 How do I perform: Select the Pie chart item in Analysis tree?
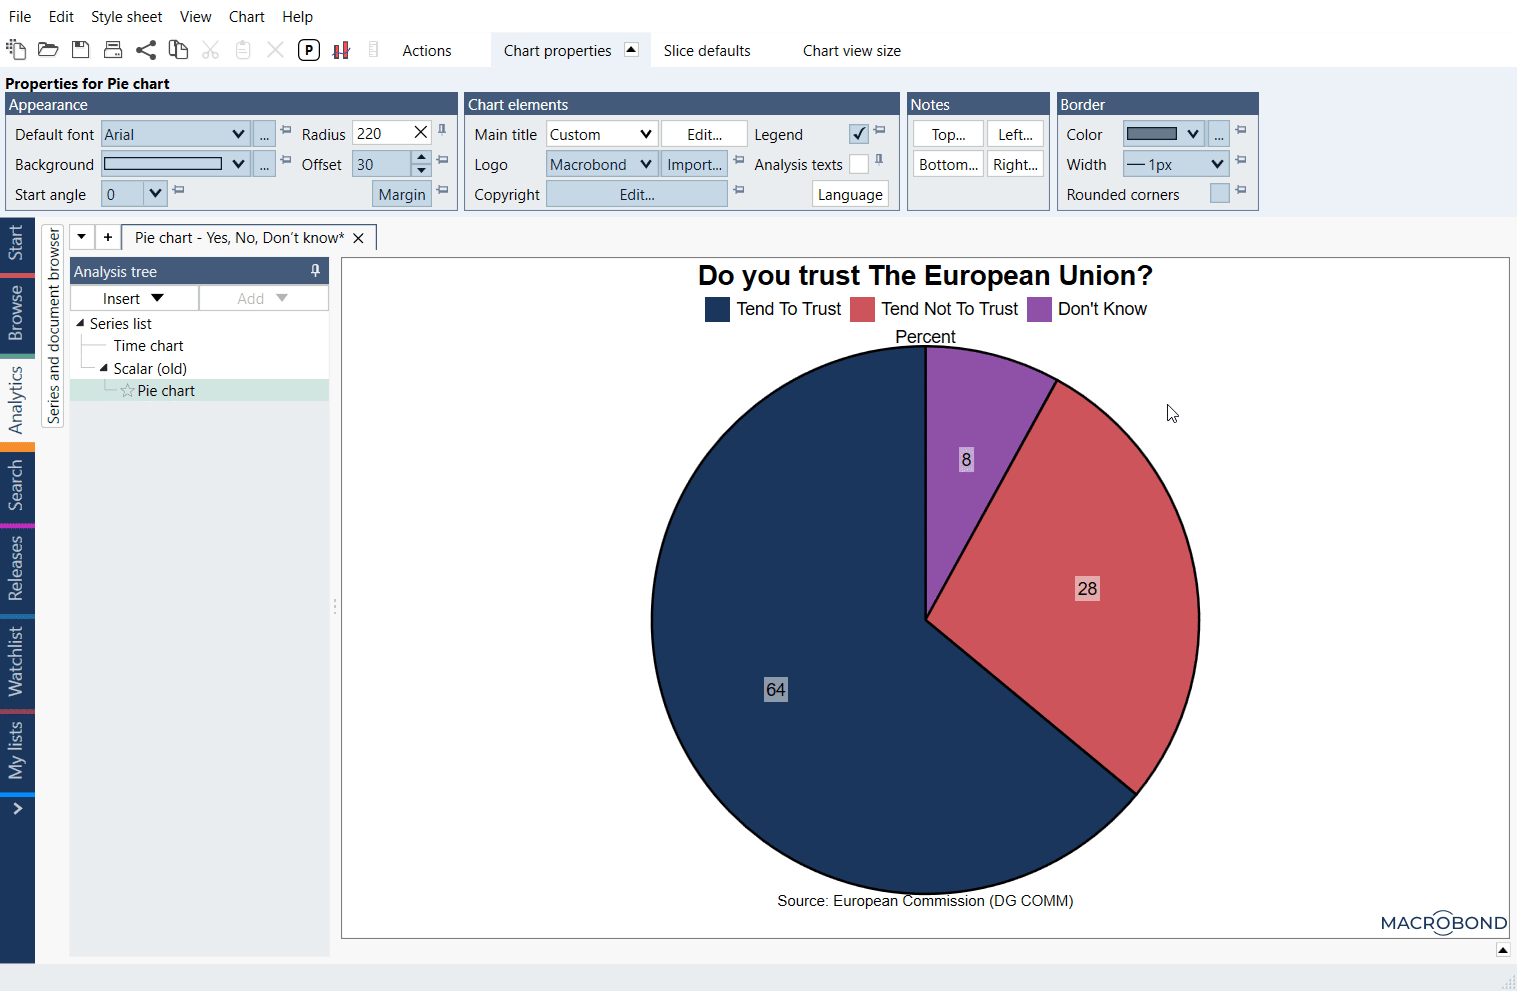166,390
